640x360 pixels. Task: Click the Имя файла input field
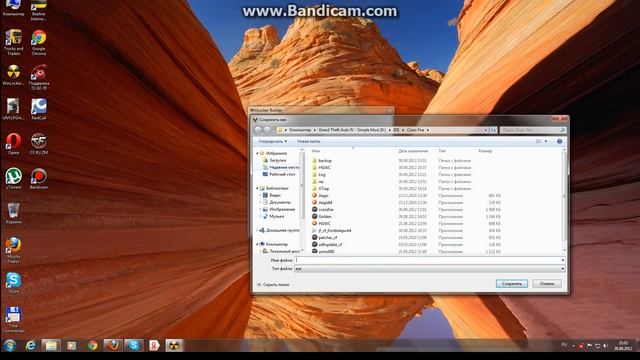pyautogui.click(x=429, y=260)
